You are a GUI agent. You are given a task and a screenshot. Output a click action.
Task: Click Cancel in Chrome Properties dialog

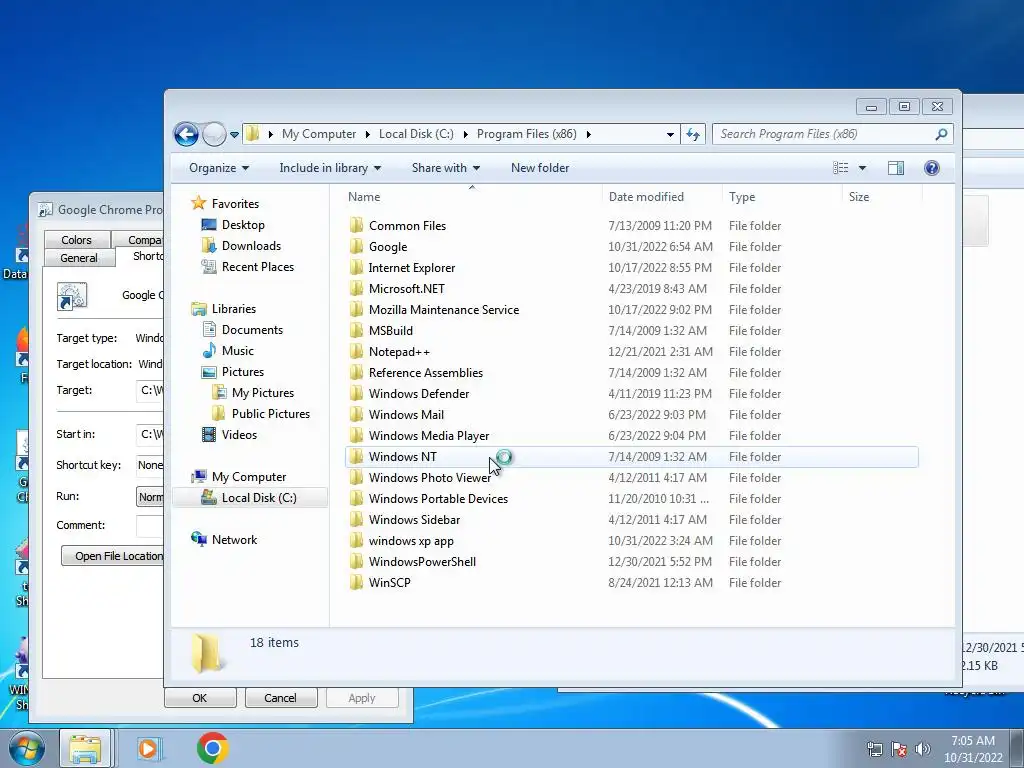(280, 697)
